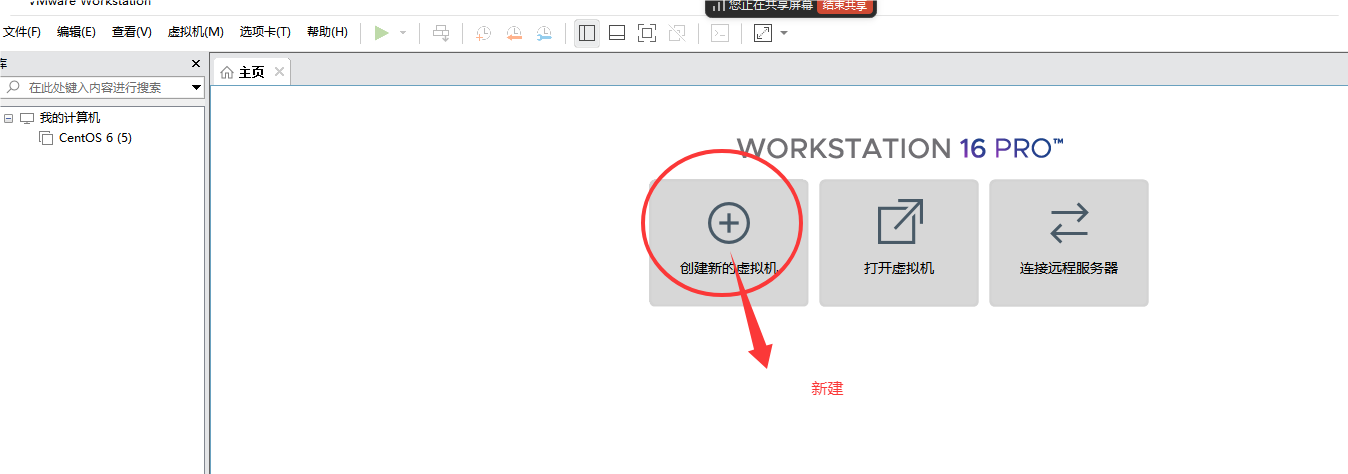1348x474 pixels.
Task: Click the library search input field
Action: [x=104, y=87]
